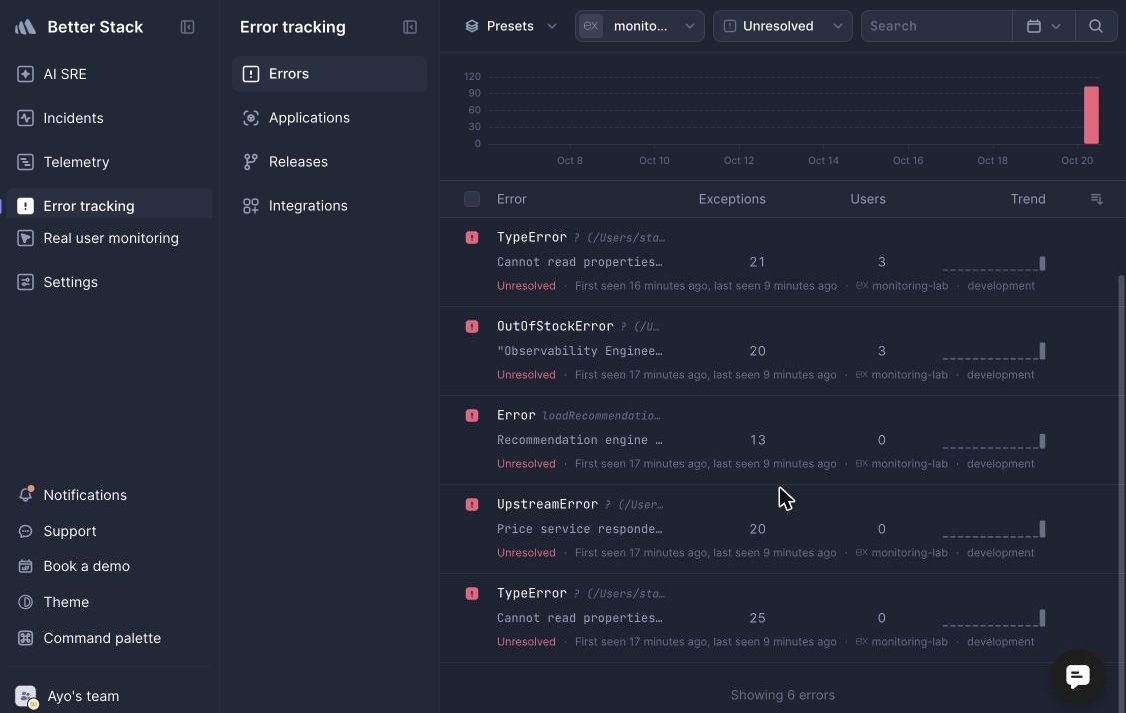This screenshot has width=1126, height=713.
Task: Collapse the Error tracking panel sidebar
Action: pyautogui.click(x=410, y=27)
